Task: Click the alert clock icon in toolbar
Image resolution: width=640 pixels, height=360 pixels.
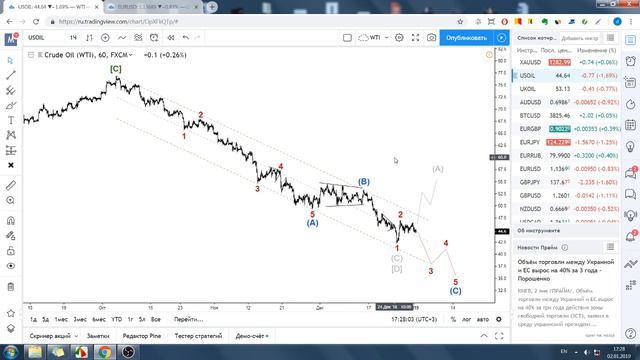Action: [154, 38]
